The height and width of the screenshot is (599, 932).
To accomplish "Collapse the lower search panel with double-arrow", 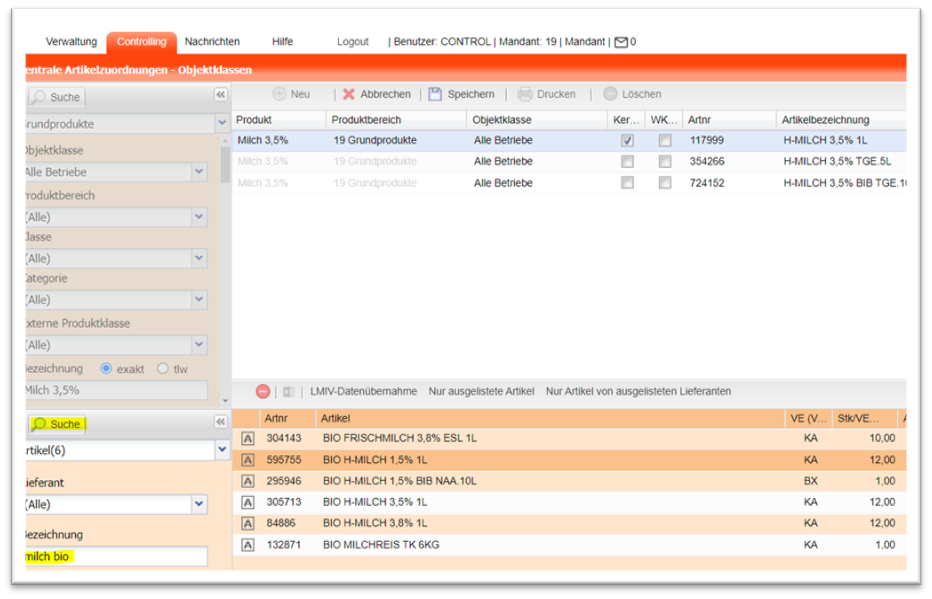I will click(x=221, y=423).
